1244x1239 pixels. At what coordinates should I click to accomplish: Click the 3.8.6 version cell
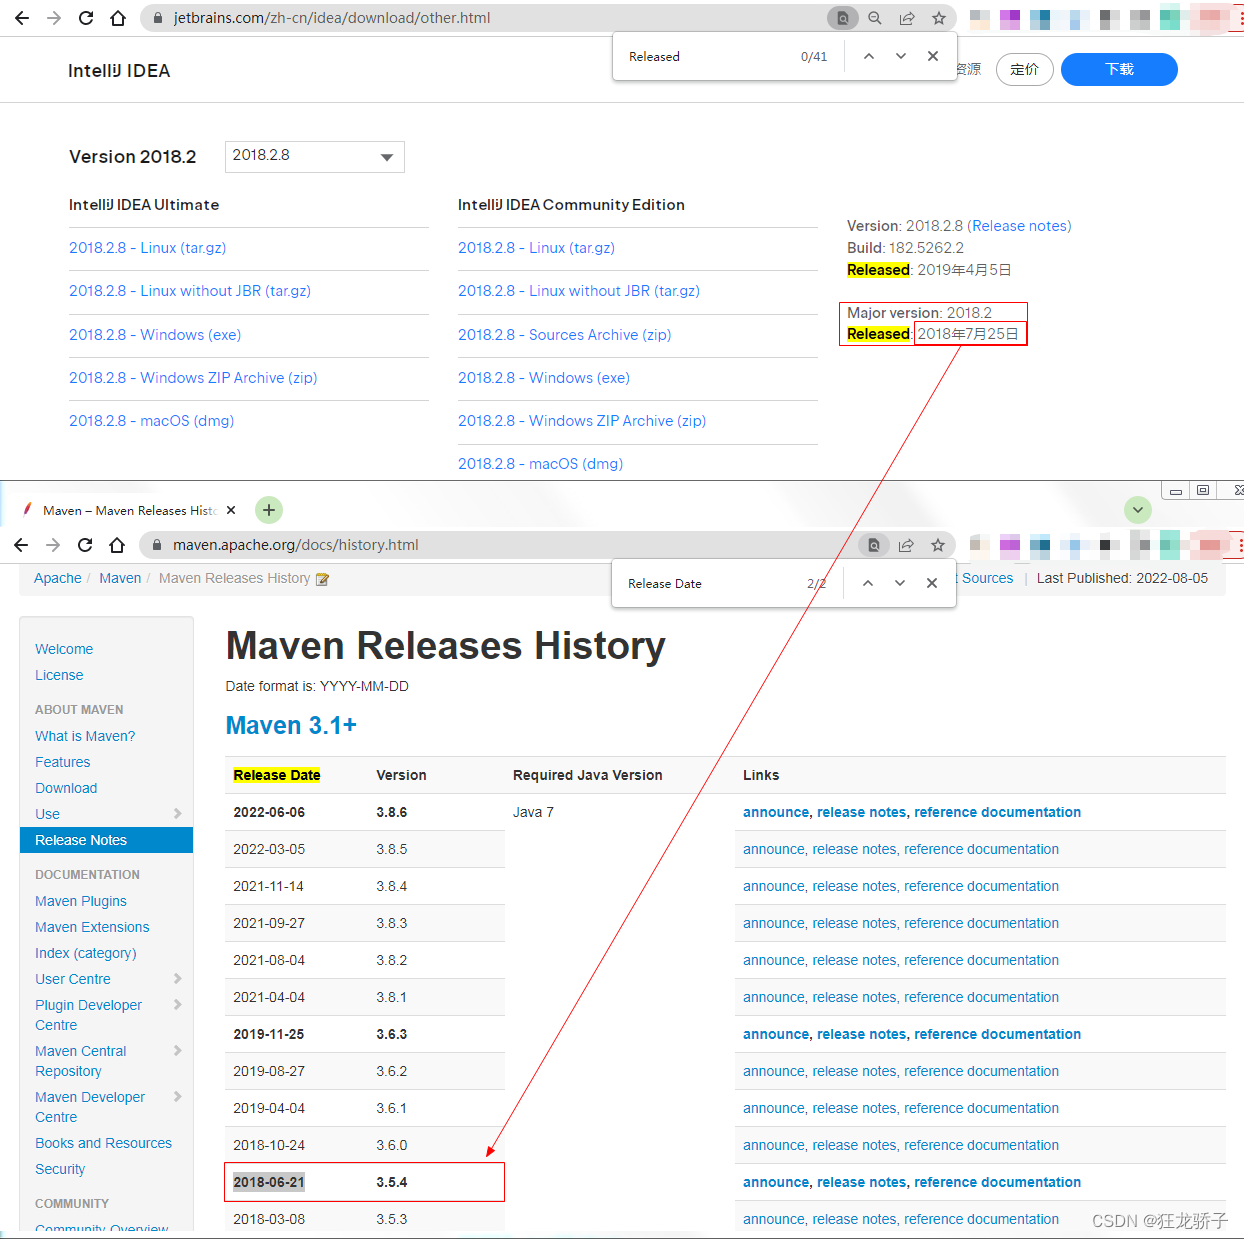(392, 812)
